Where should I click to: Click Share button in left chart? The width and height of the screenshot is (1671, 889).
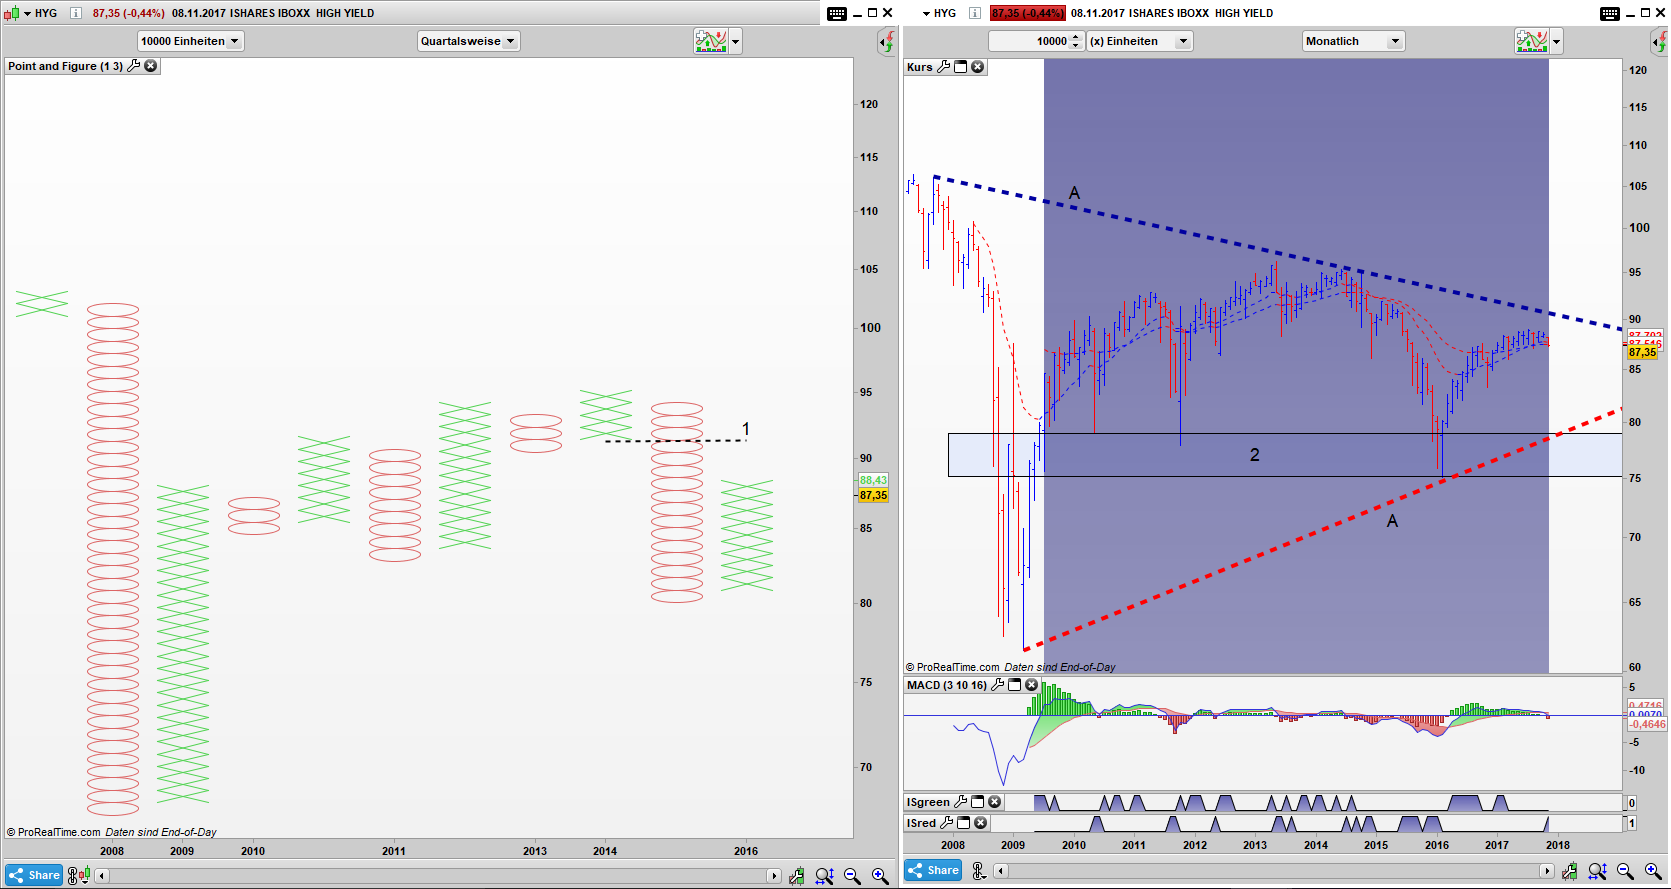[x=34, y=875]
